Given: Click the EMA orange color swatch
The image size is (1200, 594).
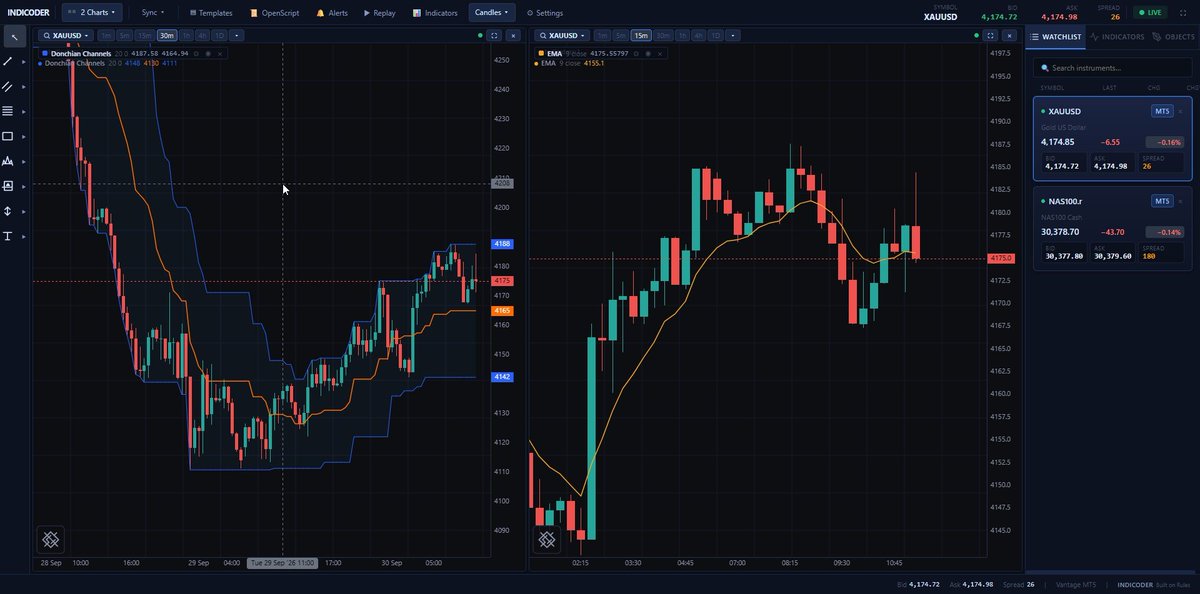Looking at the screenshot, I should (541, 53).
